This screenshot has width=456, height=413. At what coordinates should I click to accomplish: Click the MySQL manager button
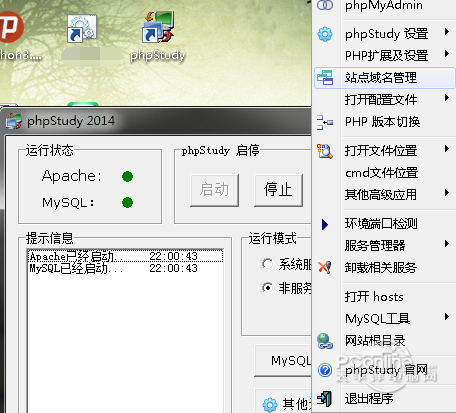click(283, 361)
